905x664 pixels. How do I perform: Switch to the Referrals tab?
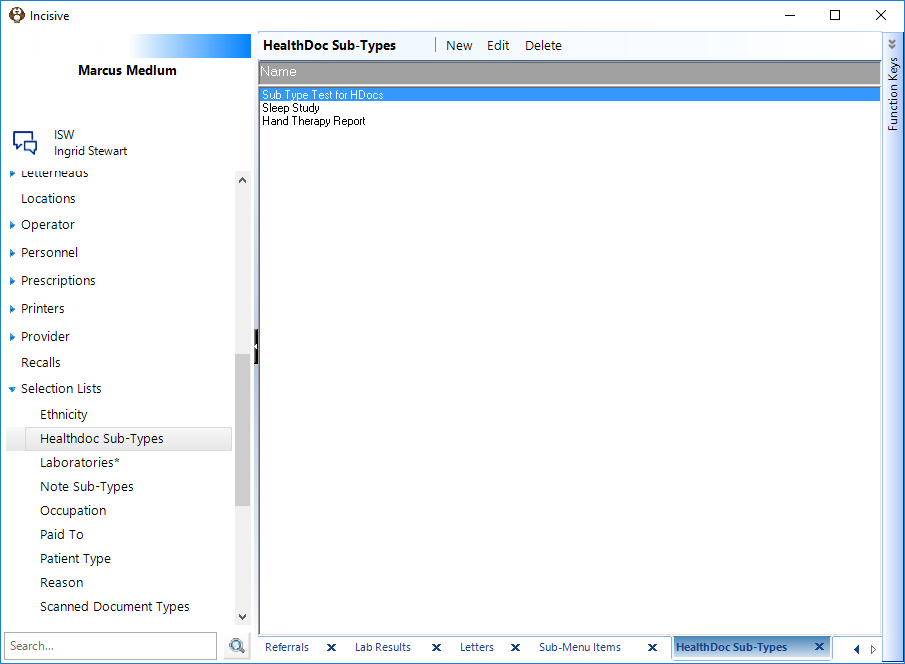coord(287,647)
